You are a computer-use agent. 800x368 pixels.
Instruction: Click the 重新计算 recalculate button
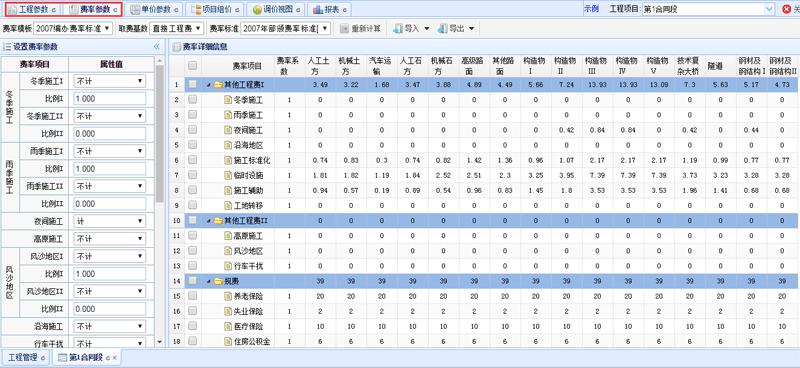coord(361,29)
